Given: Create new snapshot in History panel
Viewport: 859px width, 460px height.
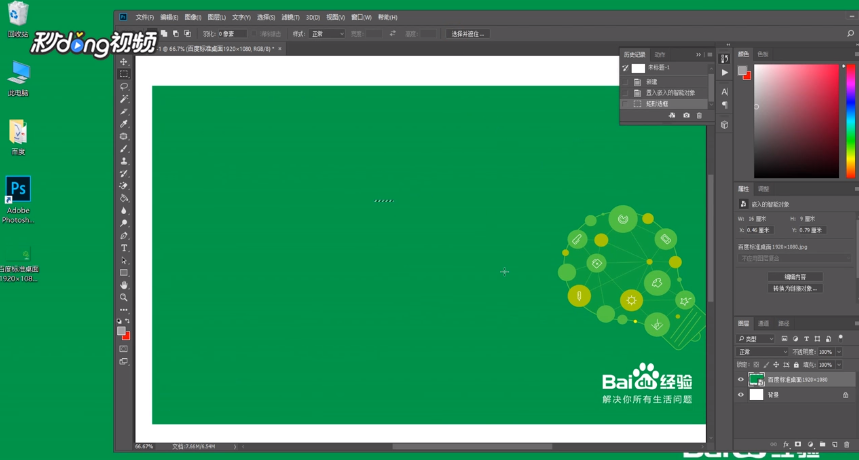Looking at the screenshot, I should tap(686, 116).
